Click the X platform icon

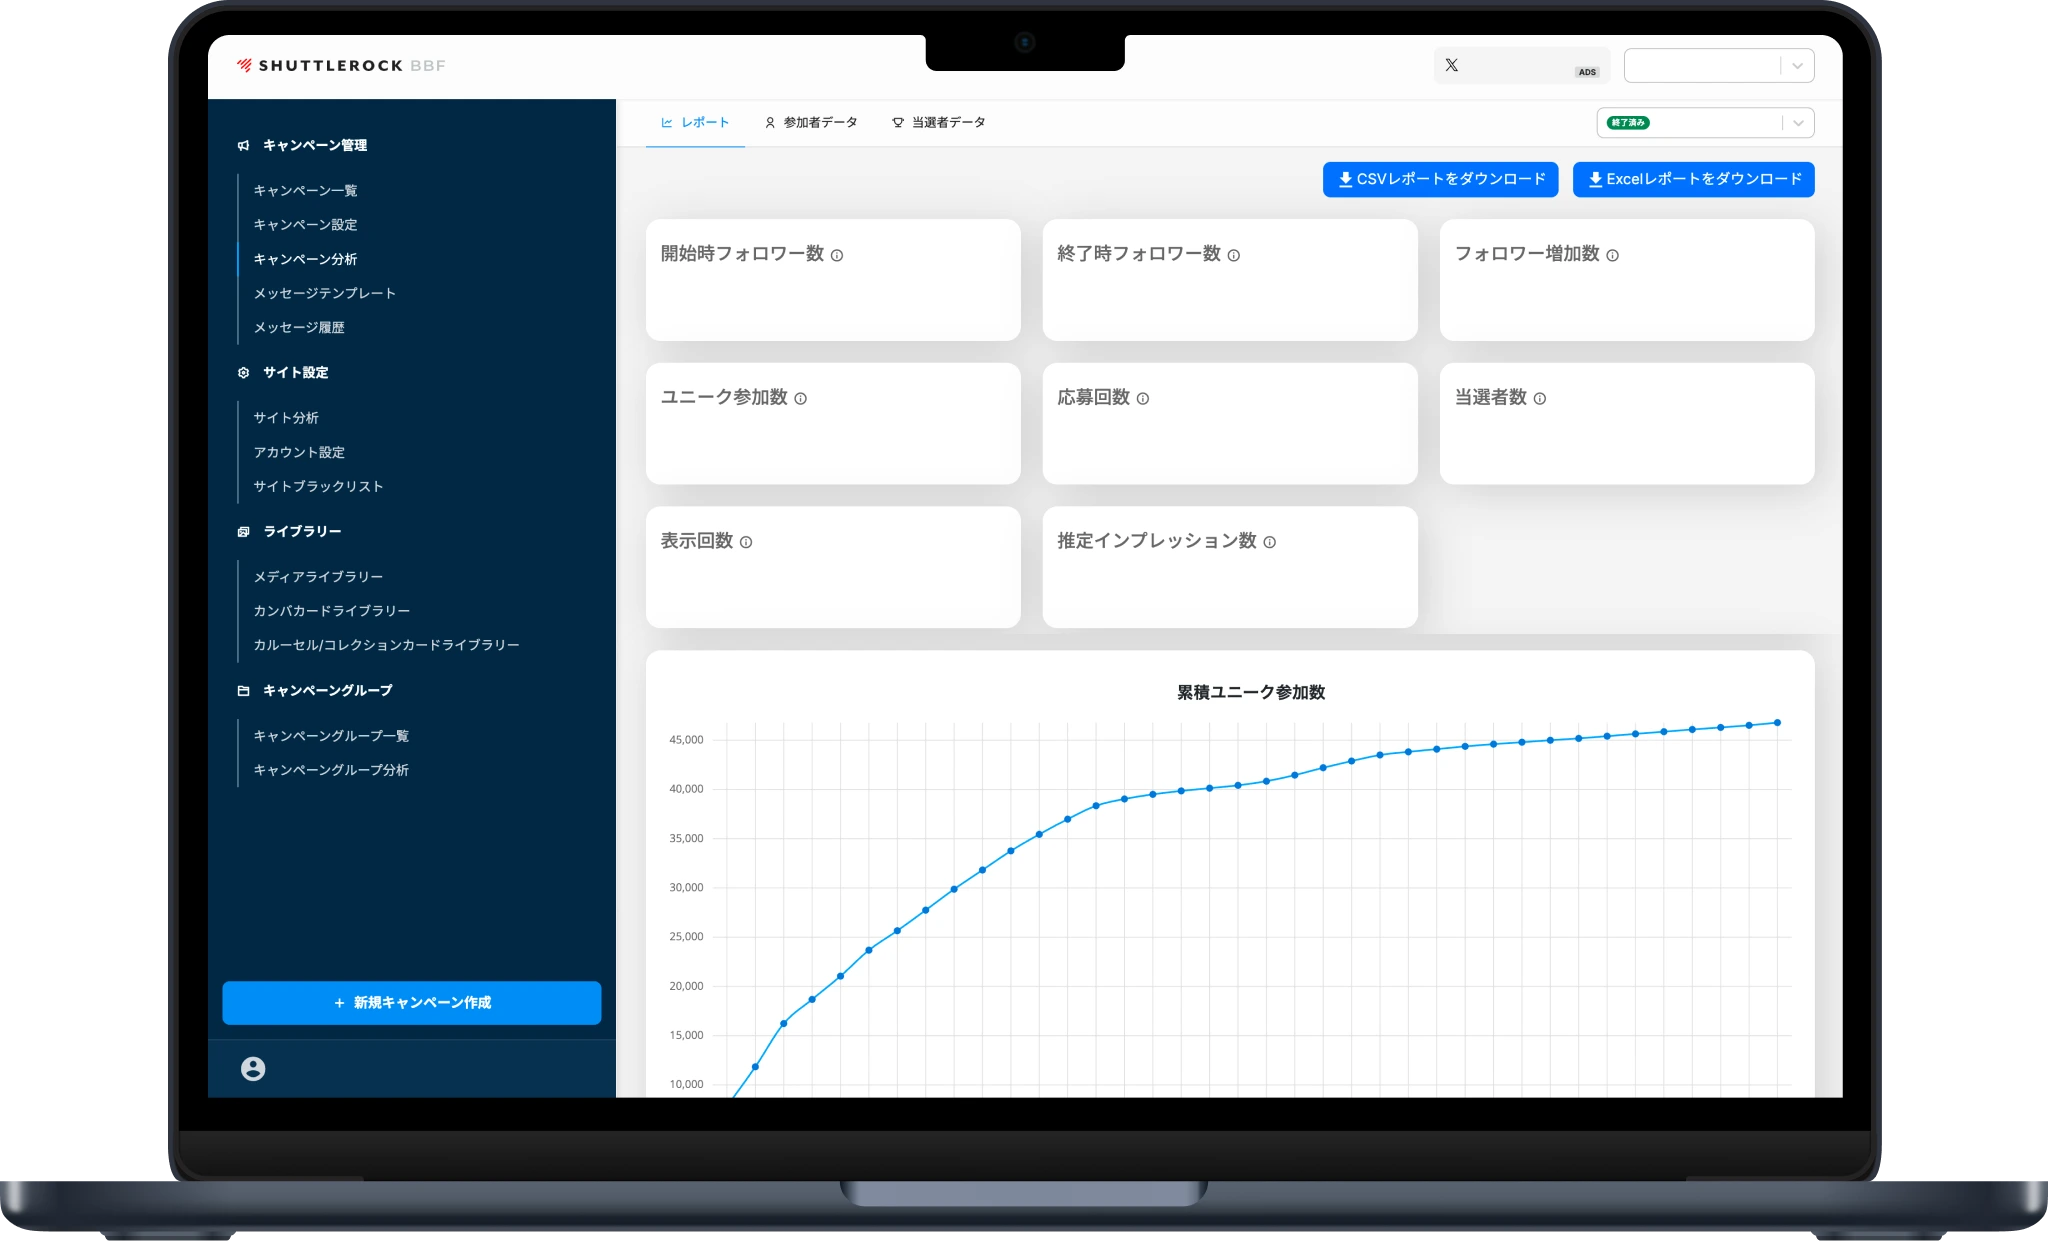1451,65
